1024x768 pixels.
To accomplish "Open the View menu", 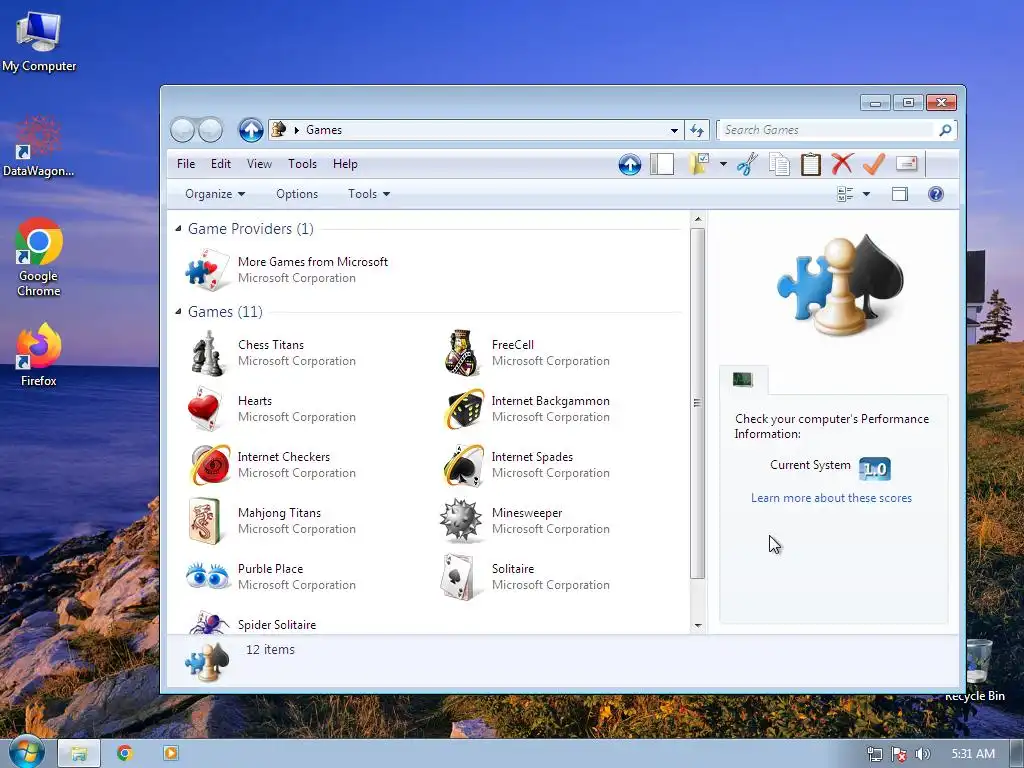I will pos(259,164).
